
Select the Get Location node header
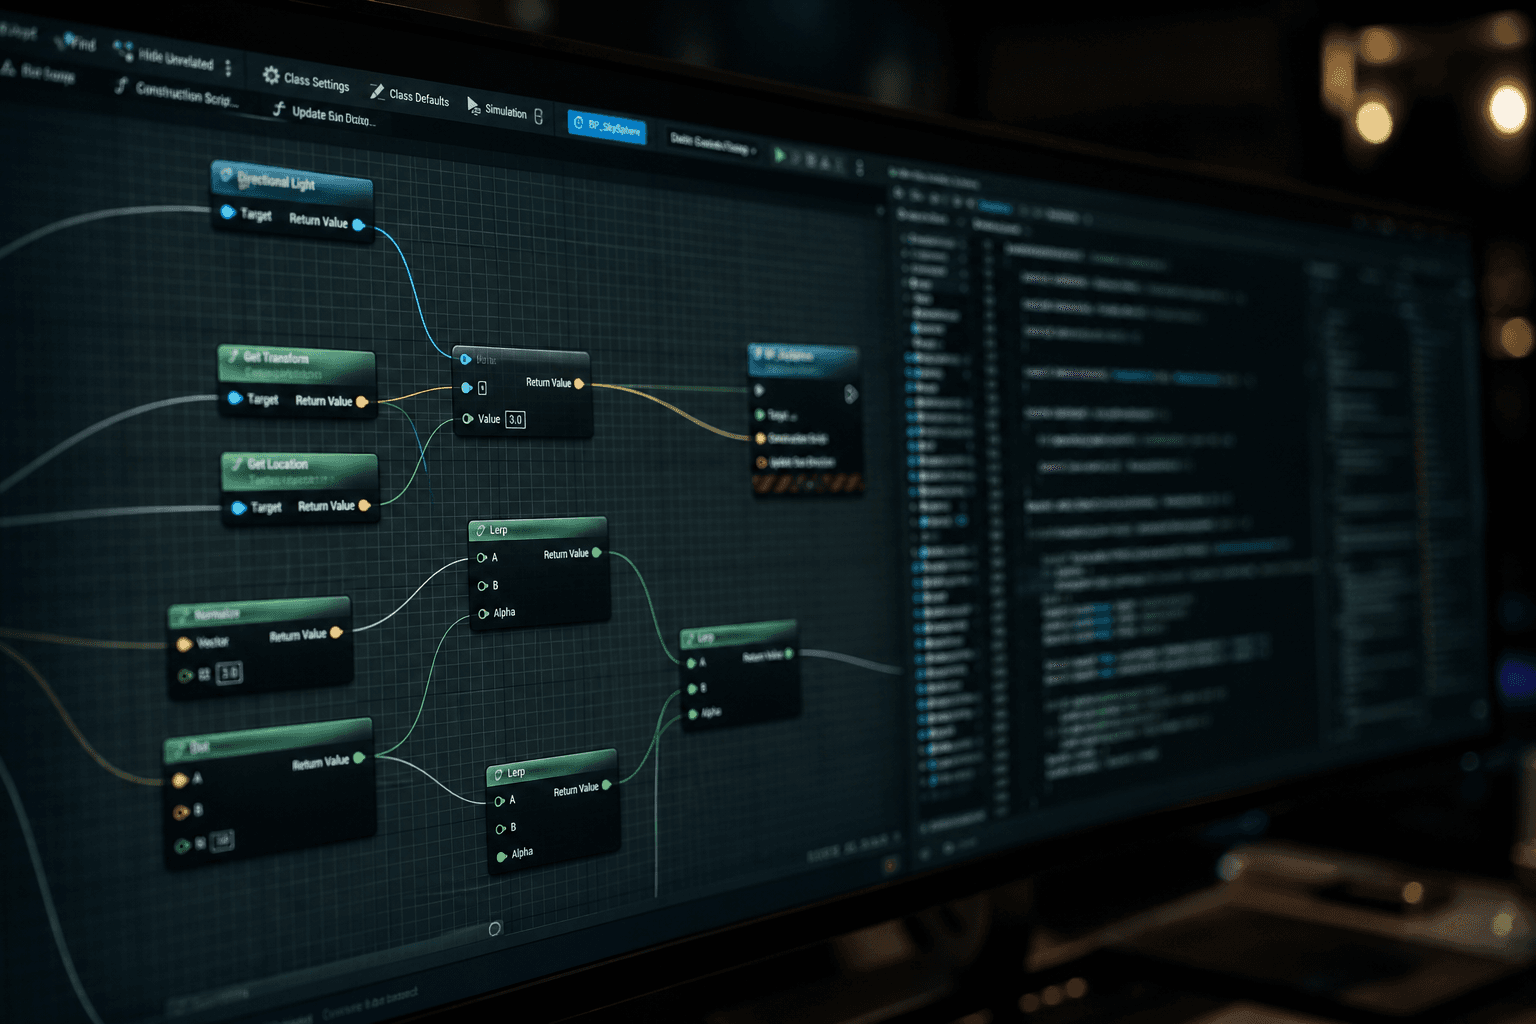(300, 470)
